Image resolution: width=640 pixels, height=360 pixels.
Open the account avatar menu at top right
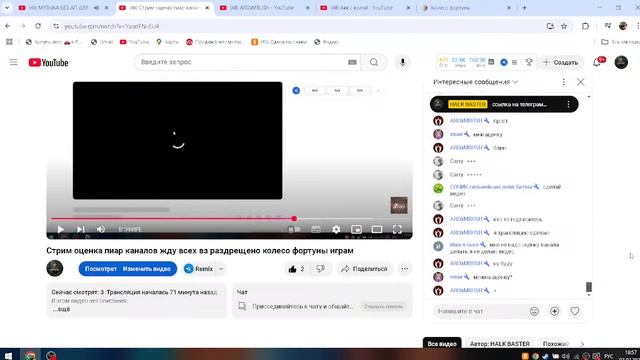pyautogui.click(x=621, y=62)
